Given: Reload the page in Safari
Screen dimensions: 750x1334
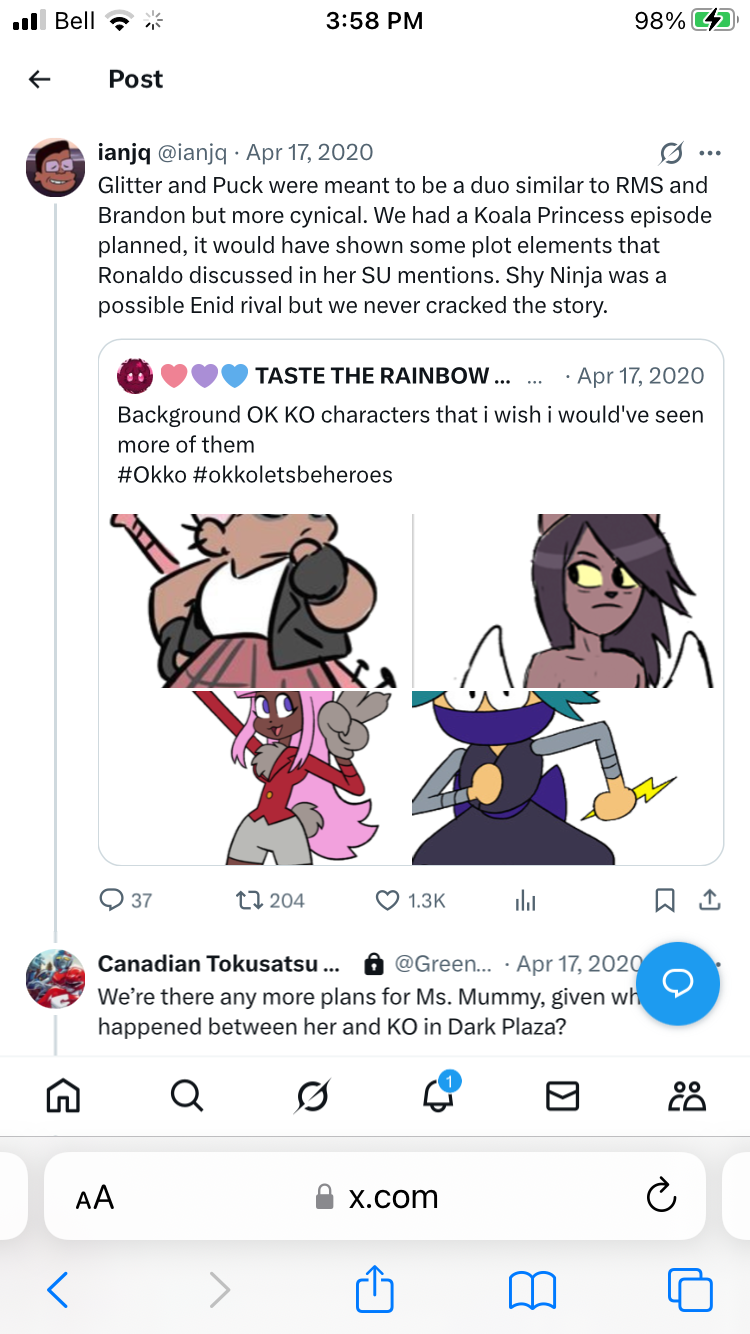Looking at the screenshot, I should pyautogui.click(x=661, y=1196).
